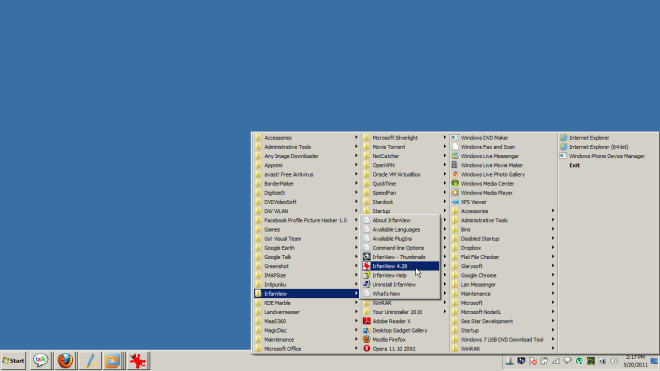
Task: Open Windows Live Photo Gallery
Action: coord(503,174)
